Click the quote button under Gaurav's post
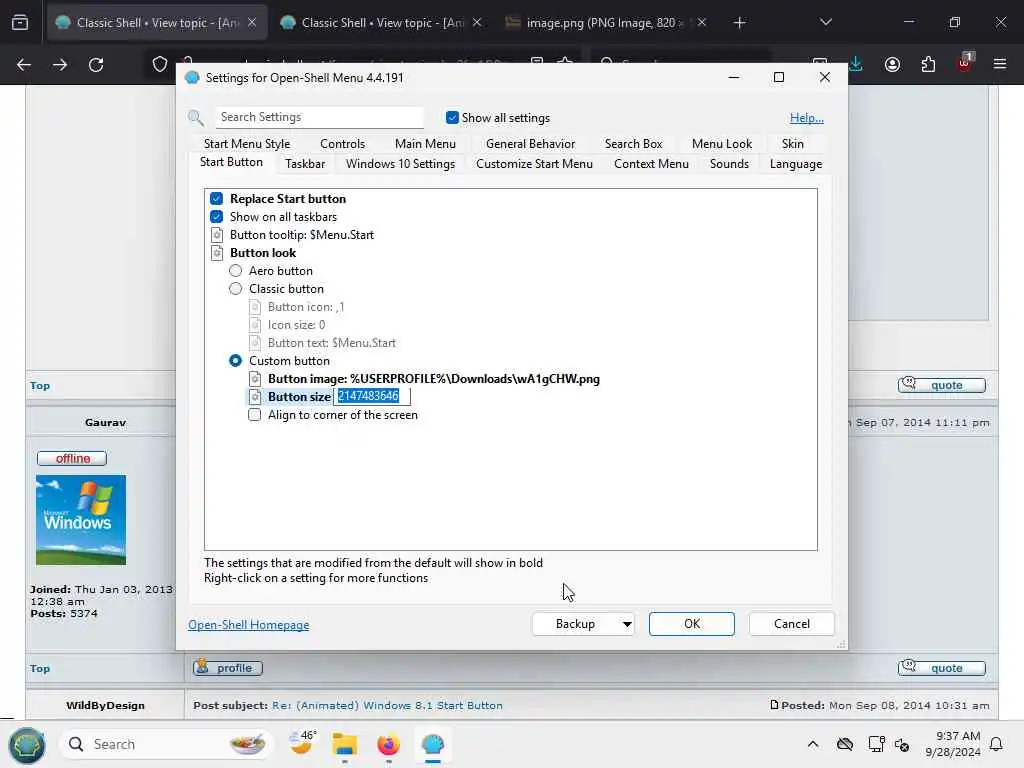Image resolution: width=1024 pixels, height=768 pixels. coord(942,667)
